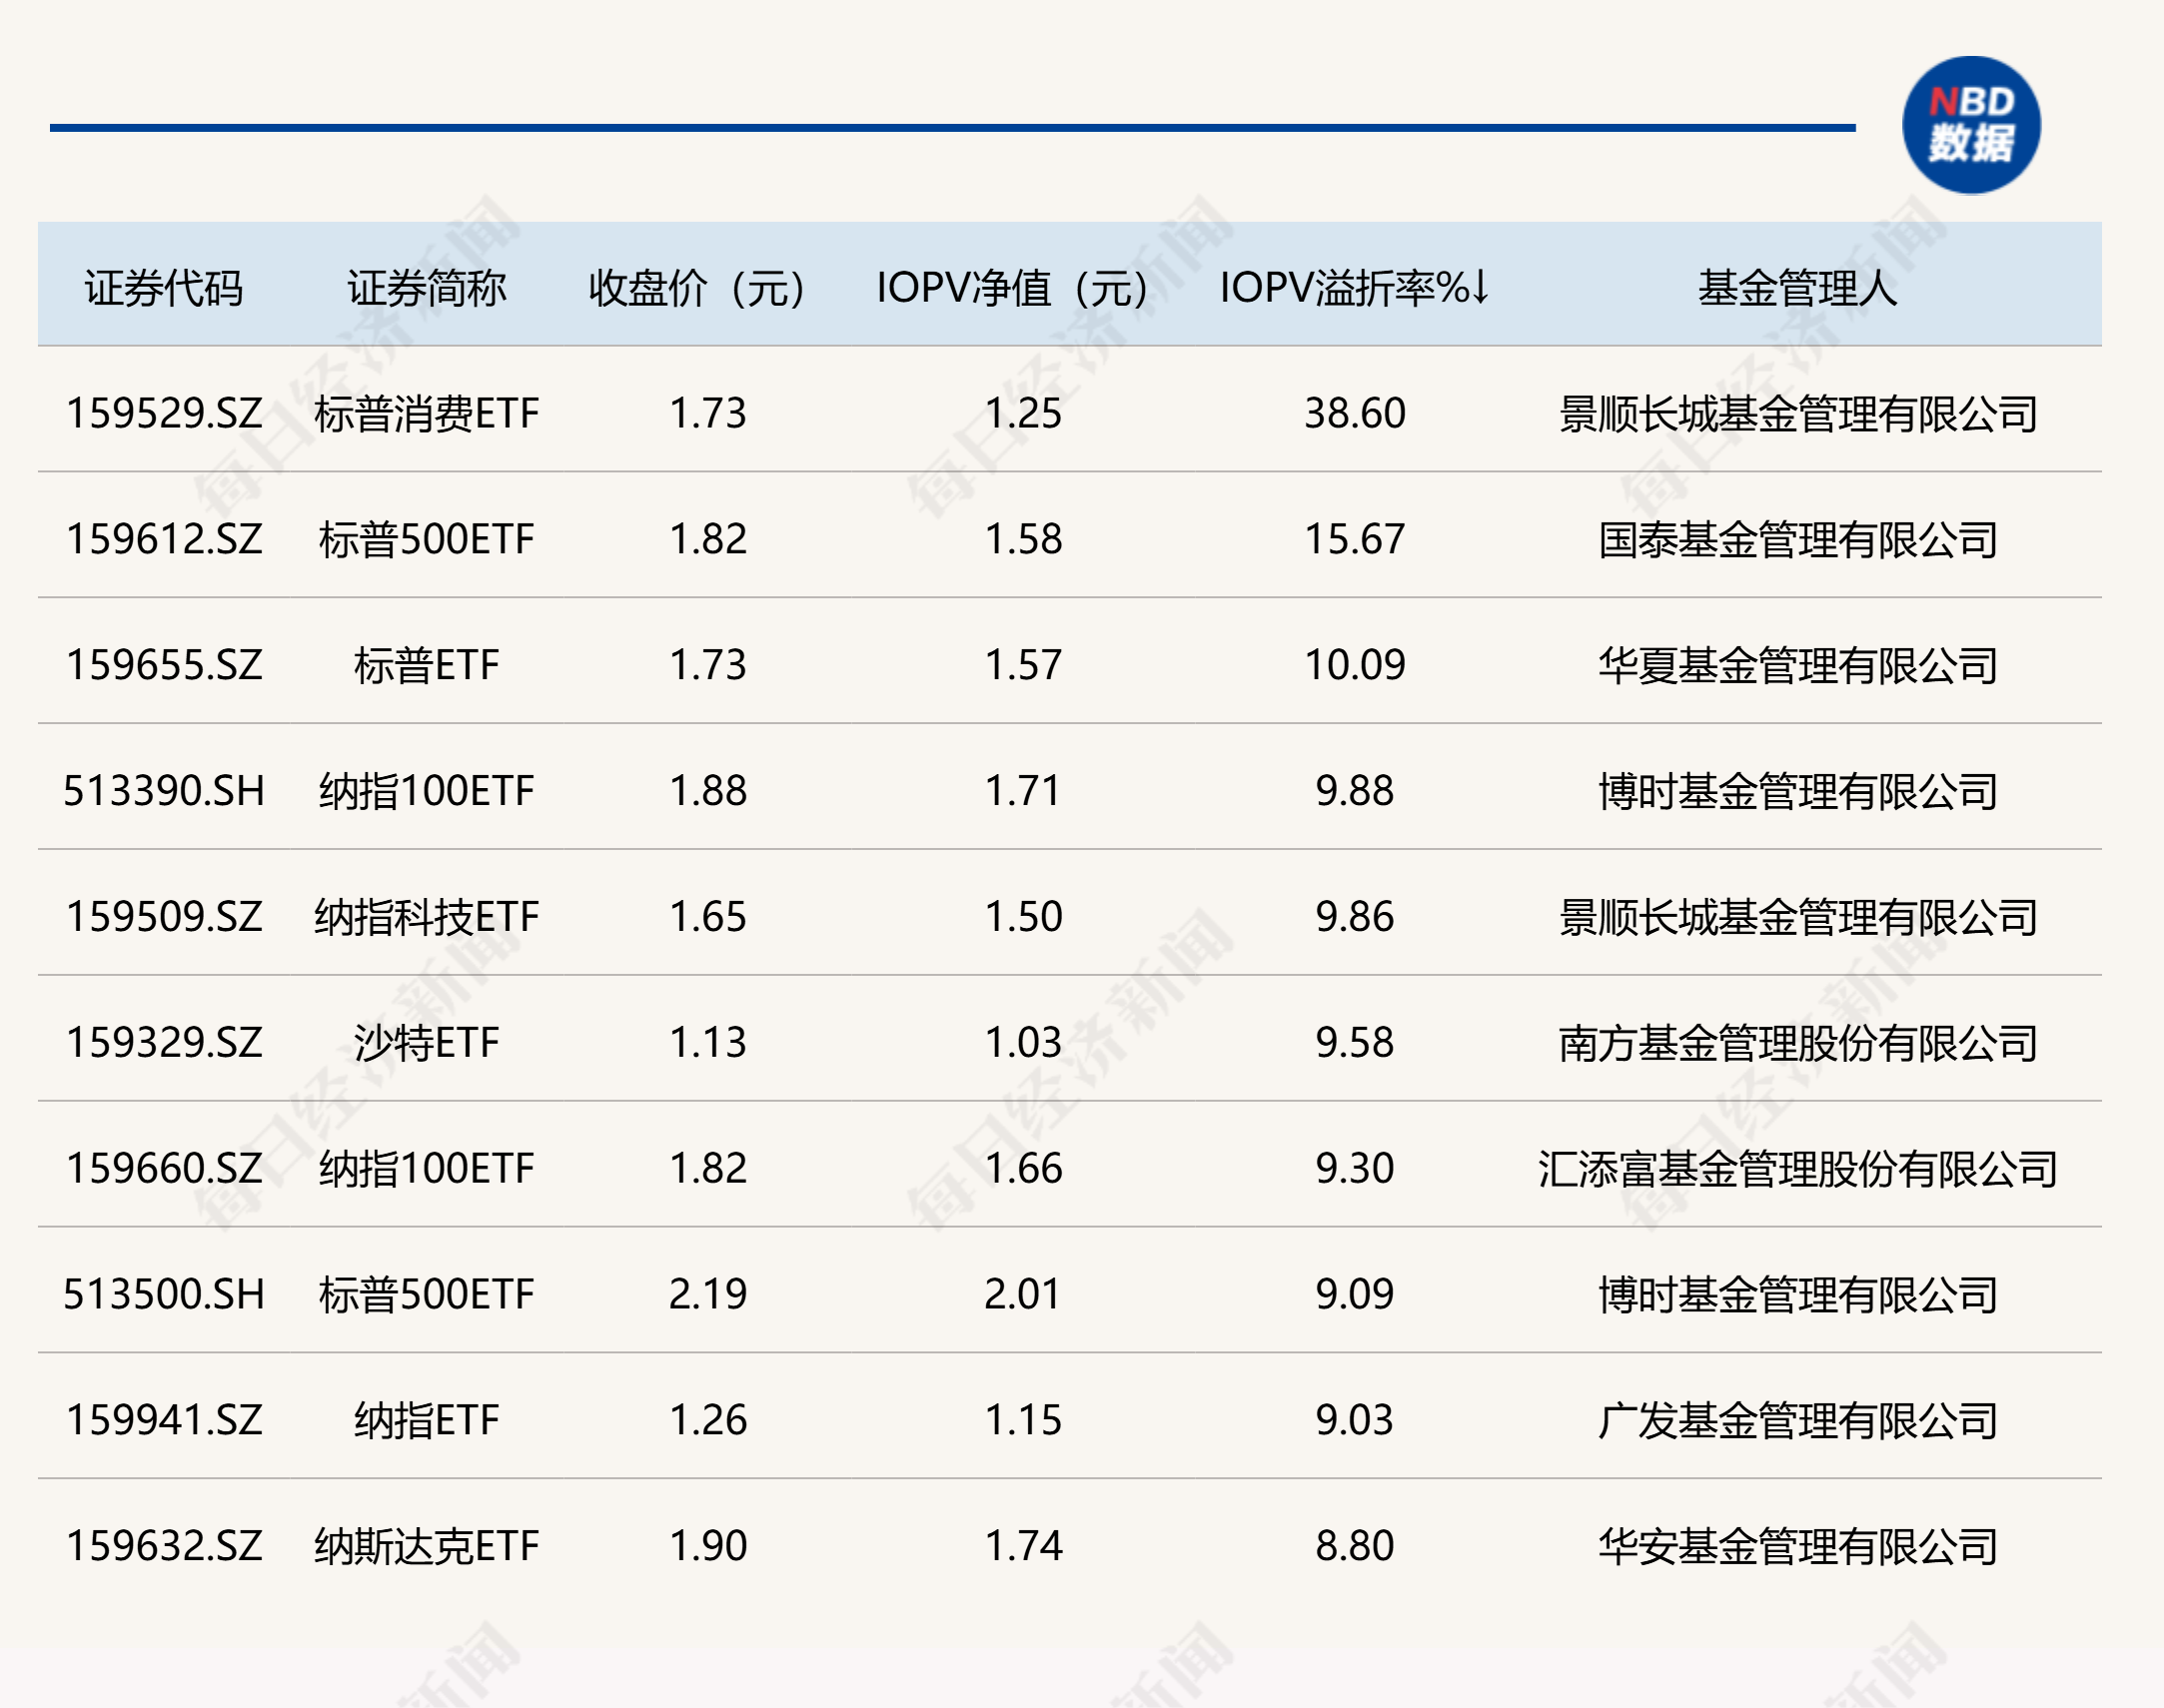Click premium rate value 9.88
This screenshot has width=2164, height=1708.
(x=1355, y=791)
